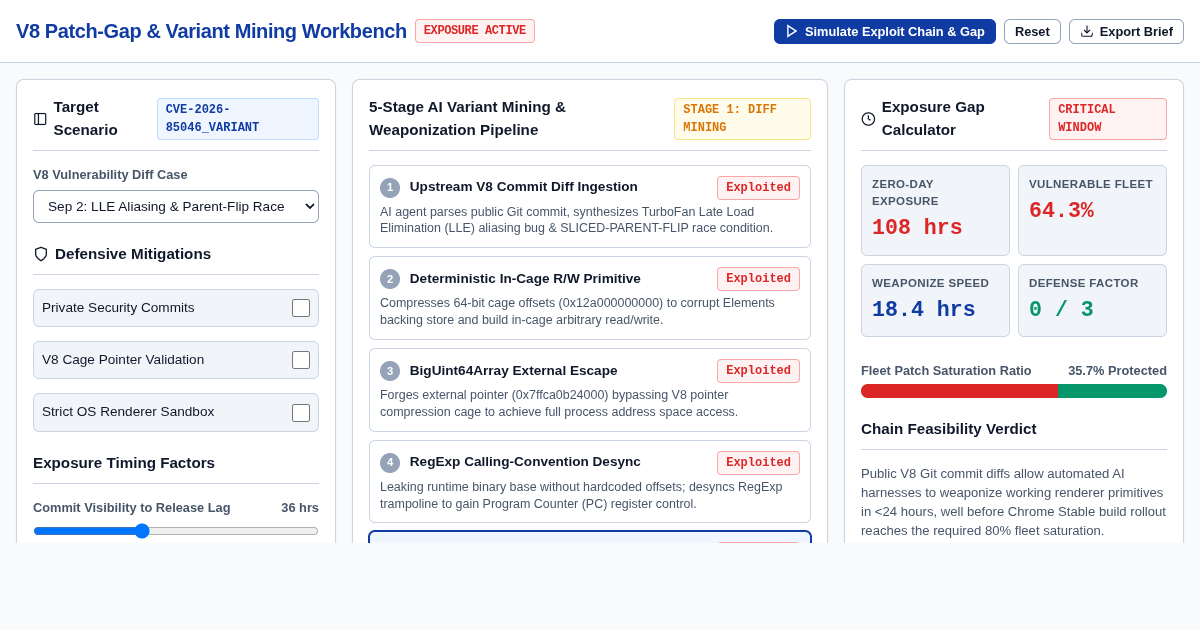This screenshot has height=630, width=1200.
Task: Click the Export Brief button
Action: (x=1126, y=31)
